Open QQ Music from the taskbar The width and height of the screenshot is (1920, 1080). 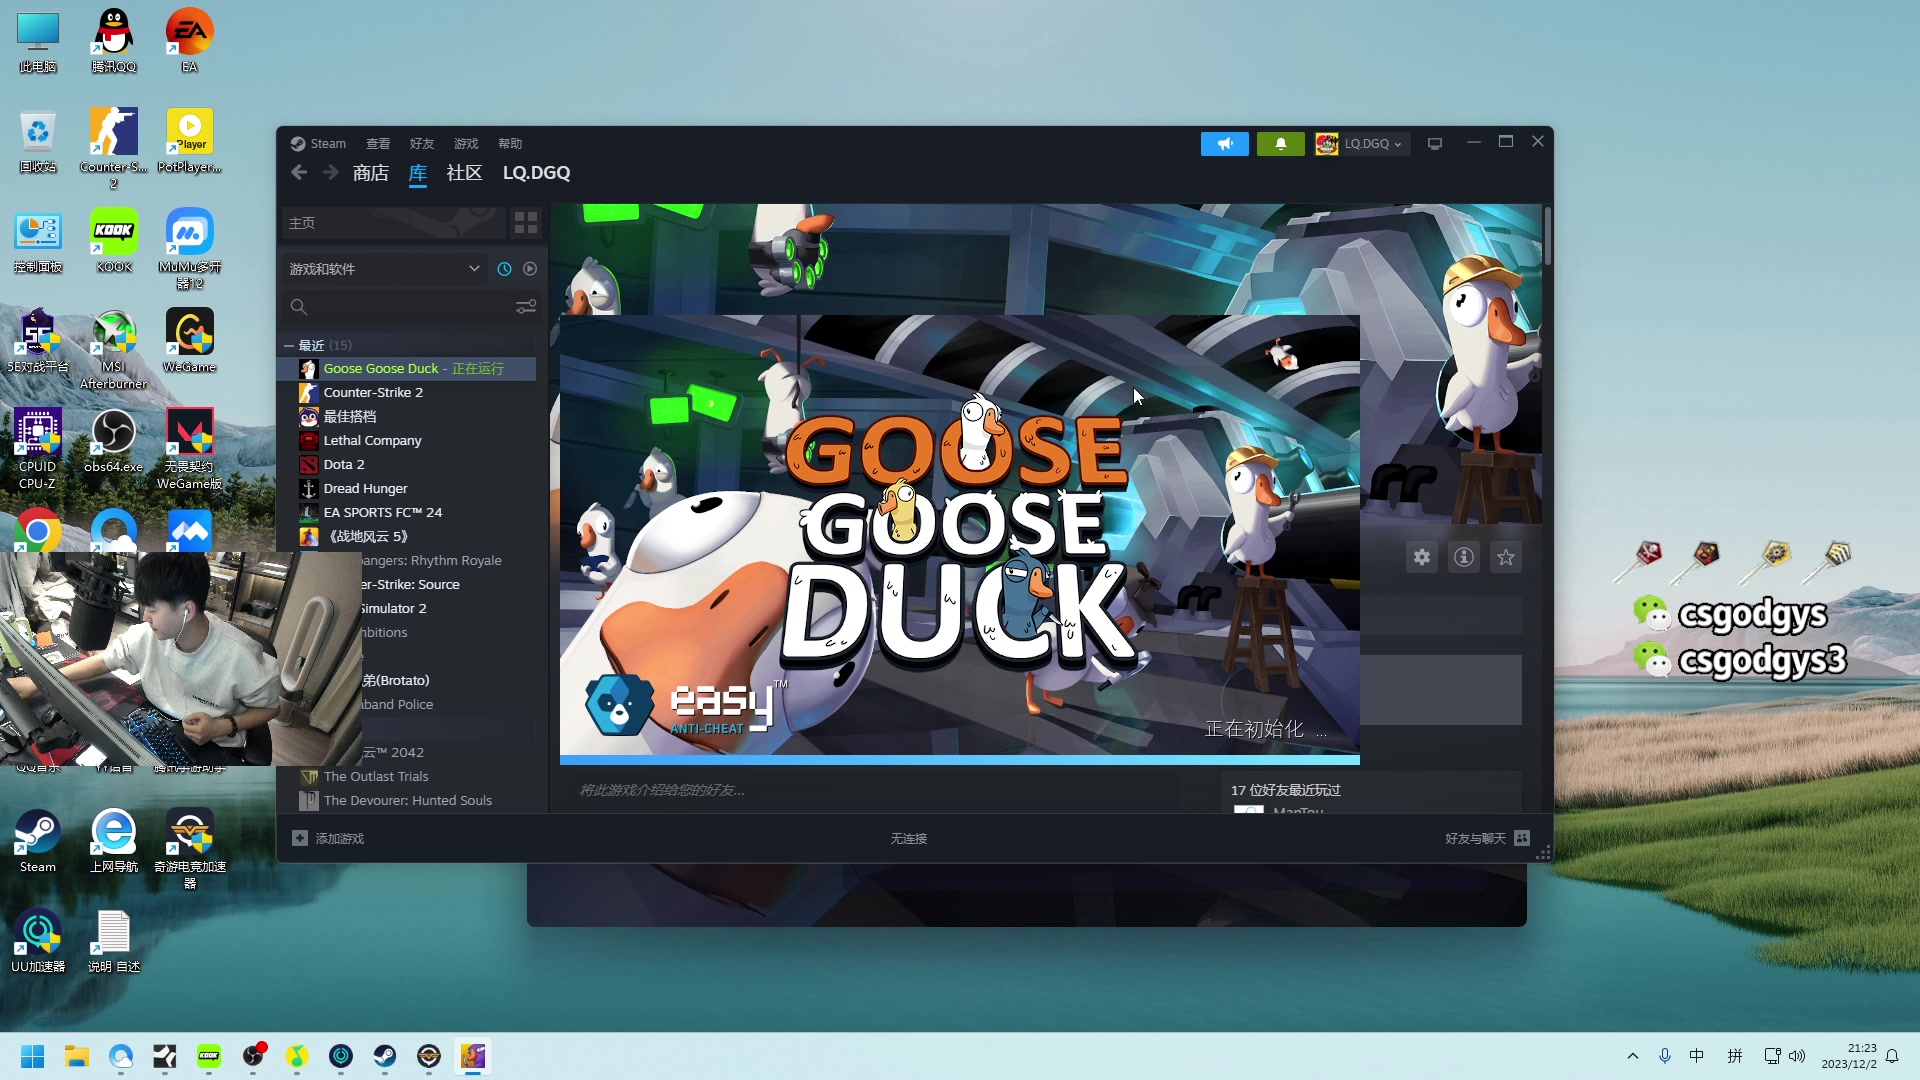tap(297, 1056)
